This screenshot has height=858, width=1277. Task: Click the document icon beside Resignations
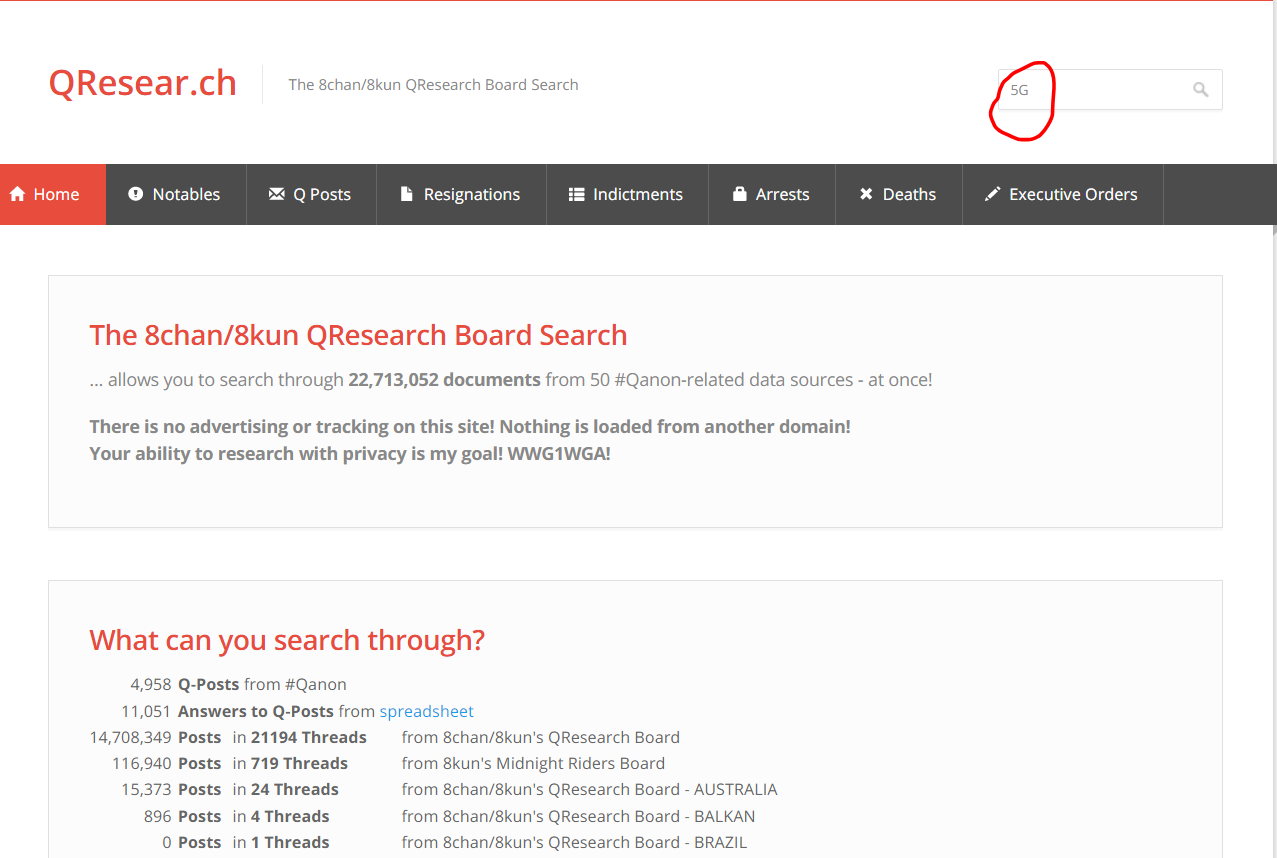[x=407, y=194]
